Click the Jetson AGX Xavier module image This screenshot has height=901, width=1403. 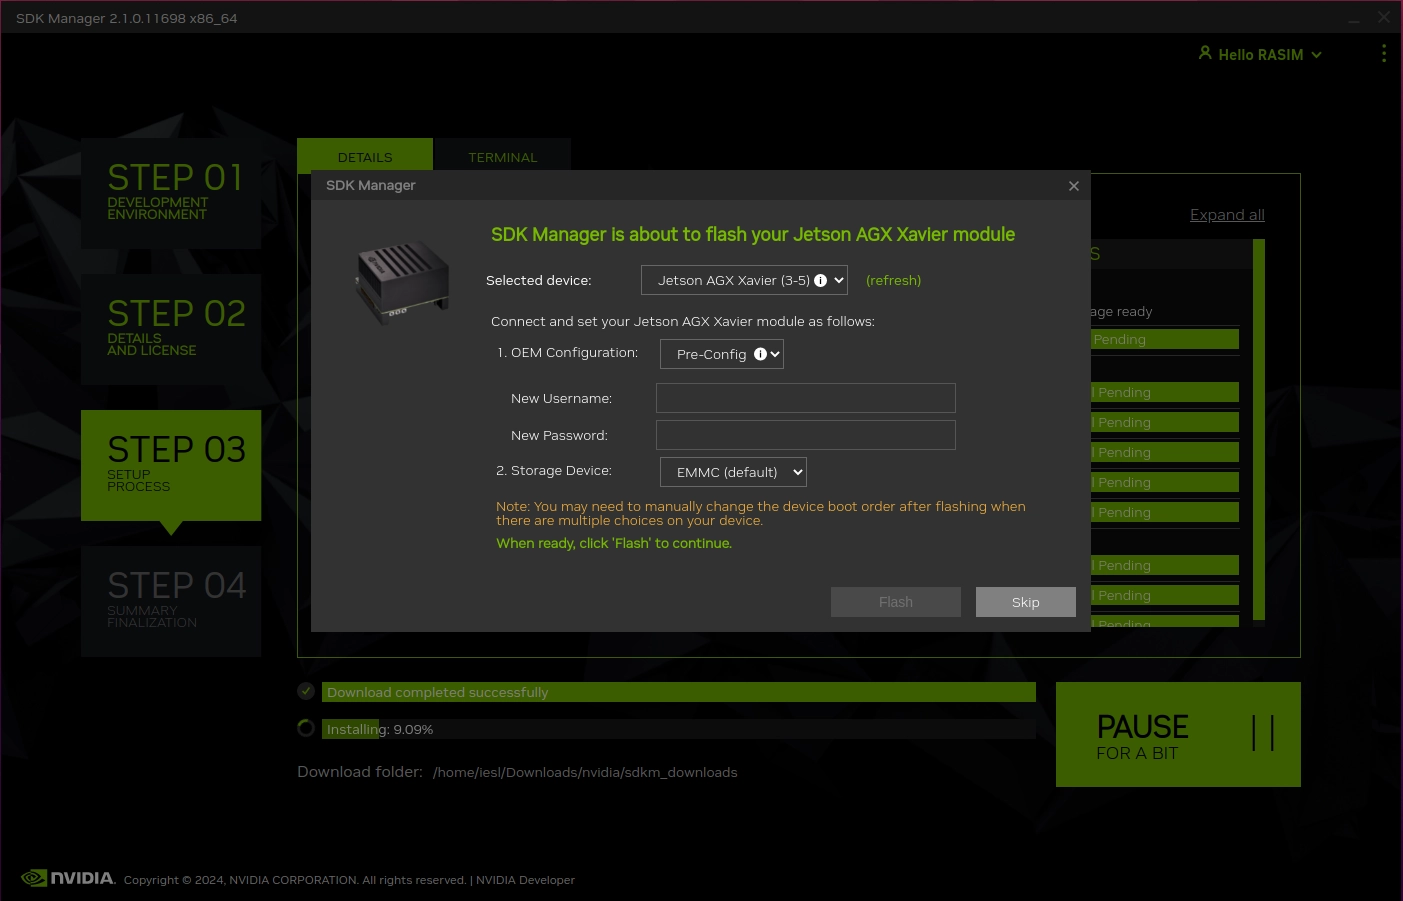(x=402, y=281)
